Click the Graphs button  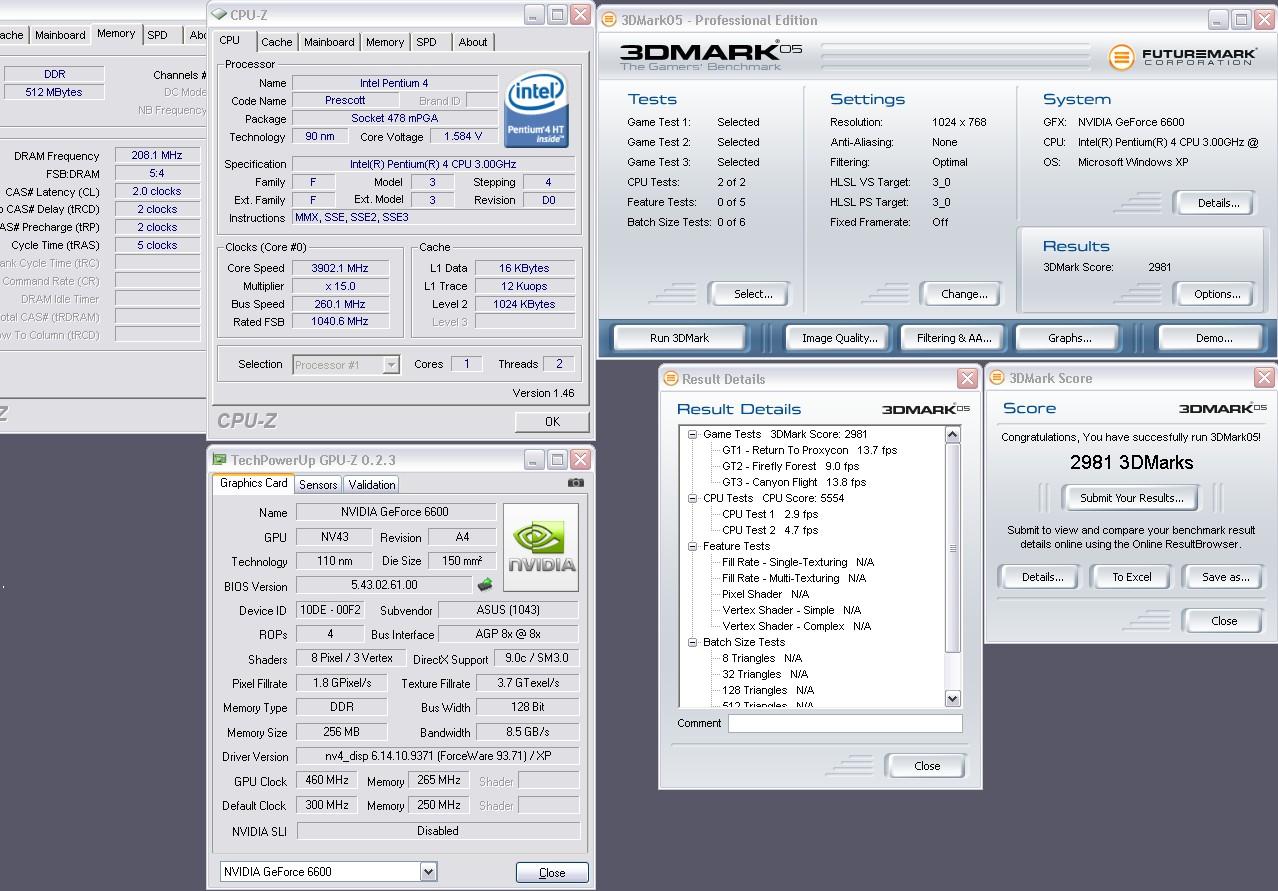click(1070, 338)
